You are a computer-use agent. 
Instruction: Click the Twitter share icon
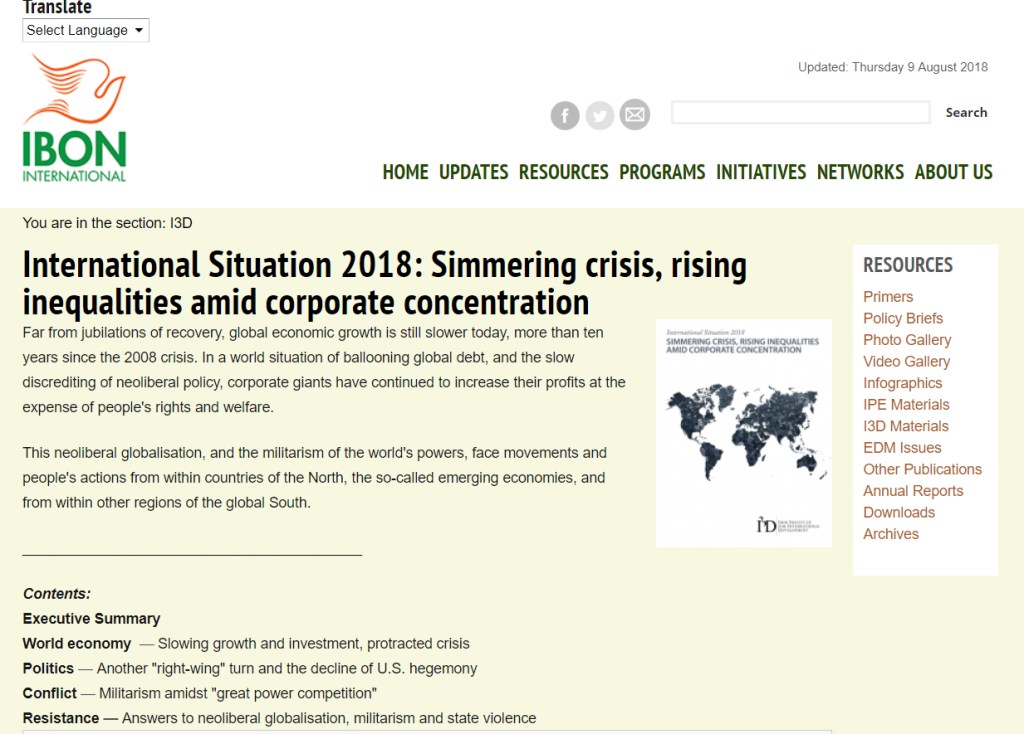click(599, 115)
